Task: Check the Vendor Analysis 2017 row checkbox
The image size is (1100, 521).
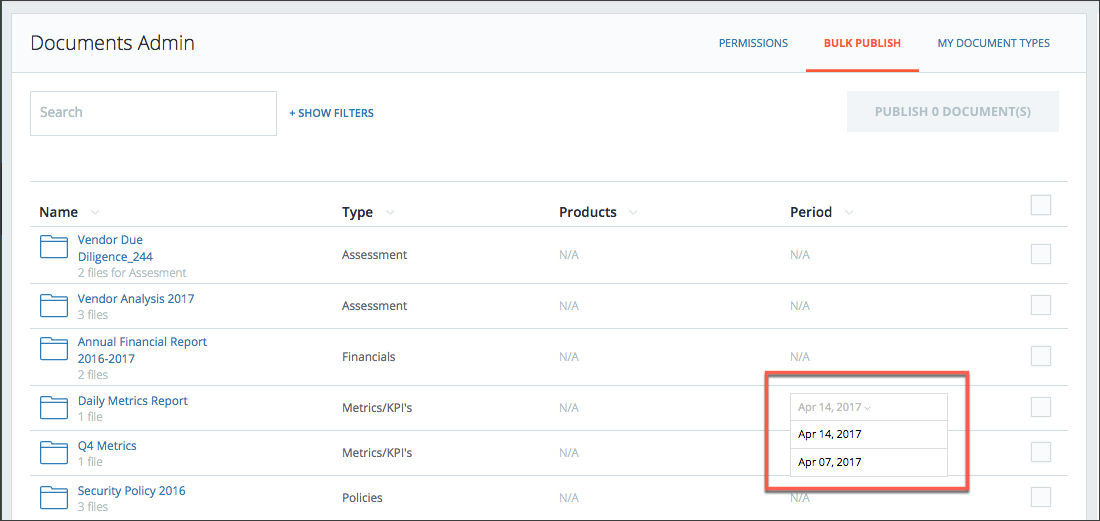Action: click(1040, 305)
